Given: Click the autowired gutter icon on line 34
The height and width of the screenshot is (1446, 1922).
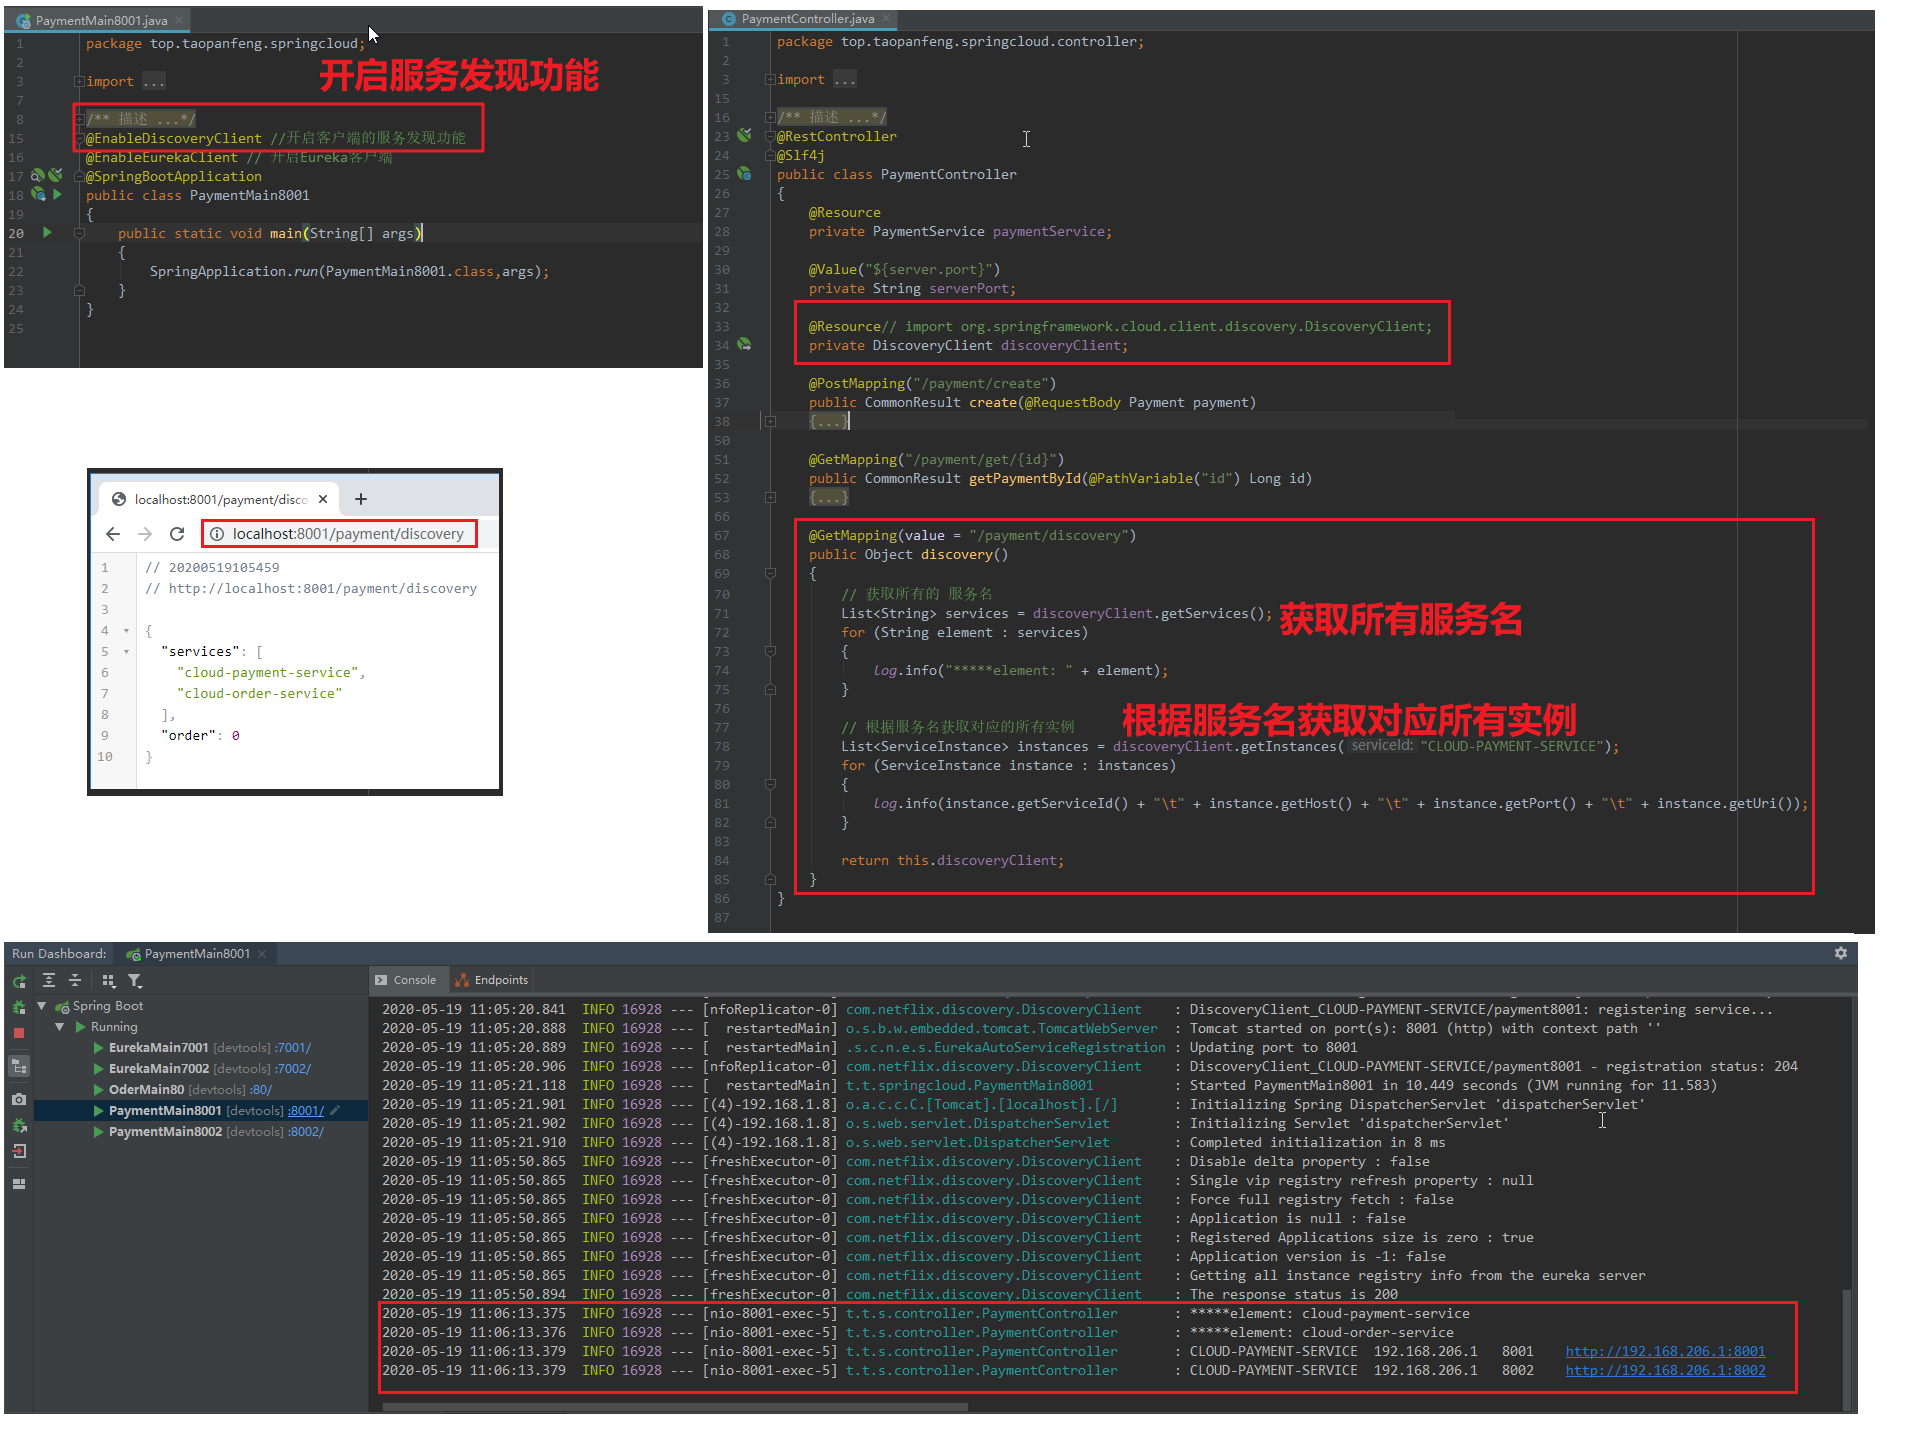Looking at the screenshot, I should 744,344.
